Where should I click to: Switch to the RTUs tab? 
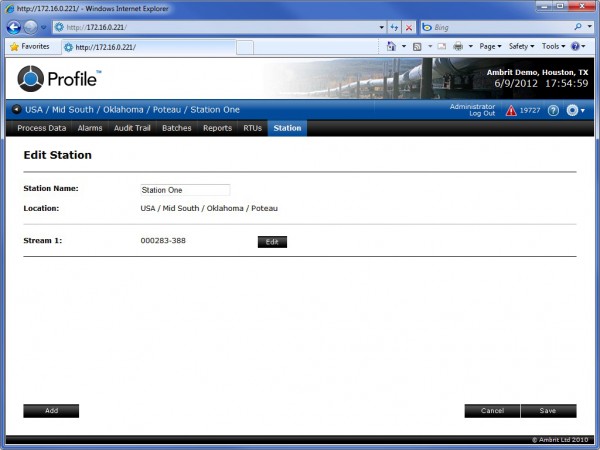click(x=253, y=128)
